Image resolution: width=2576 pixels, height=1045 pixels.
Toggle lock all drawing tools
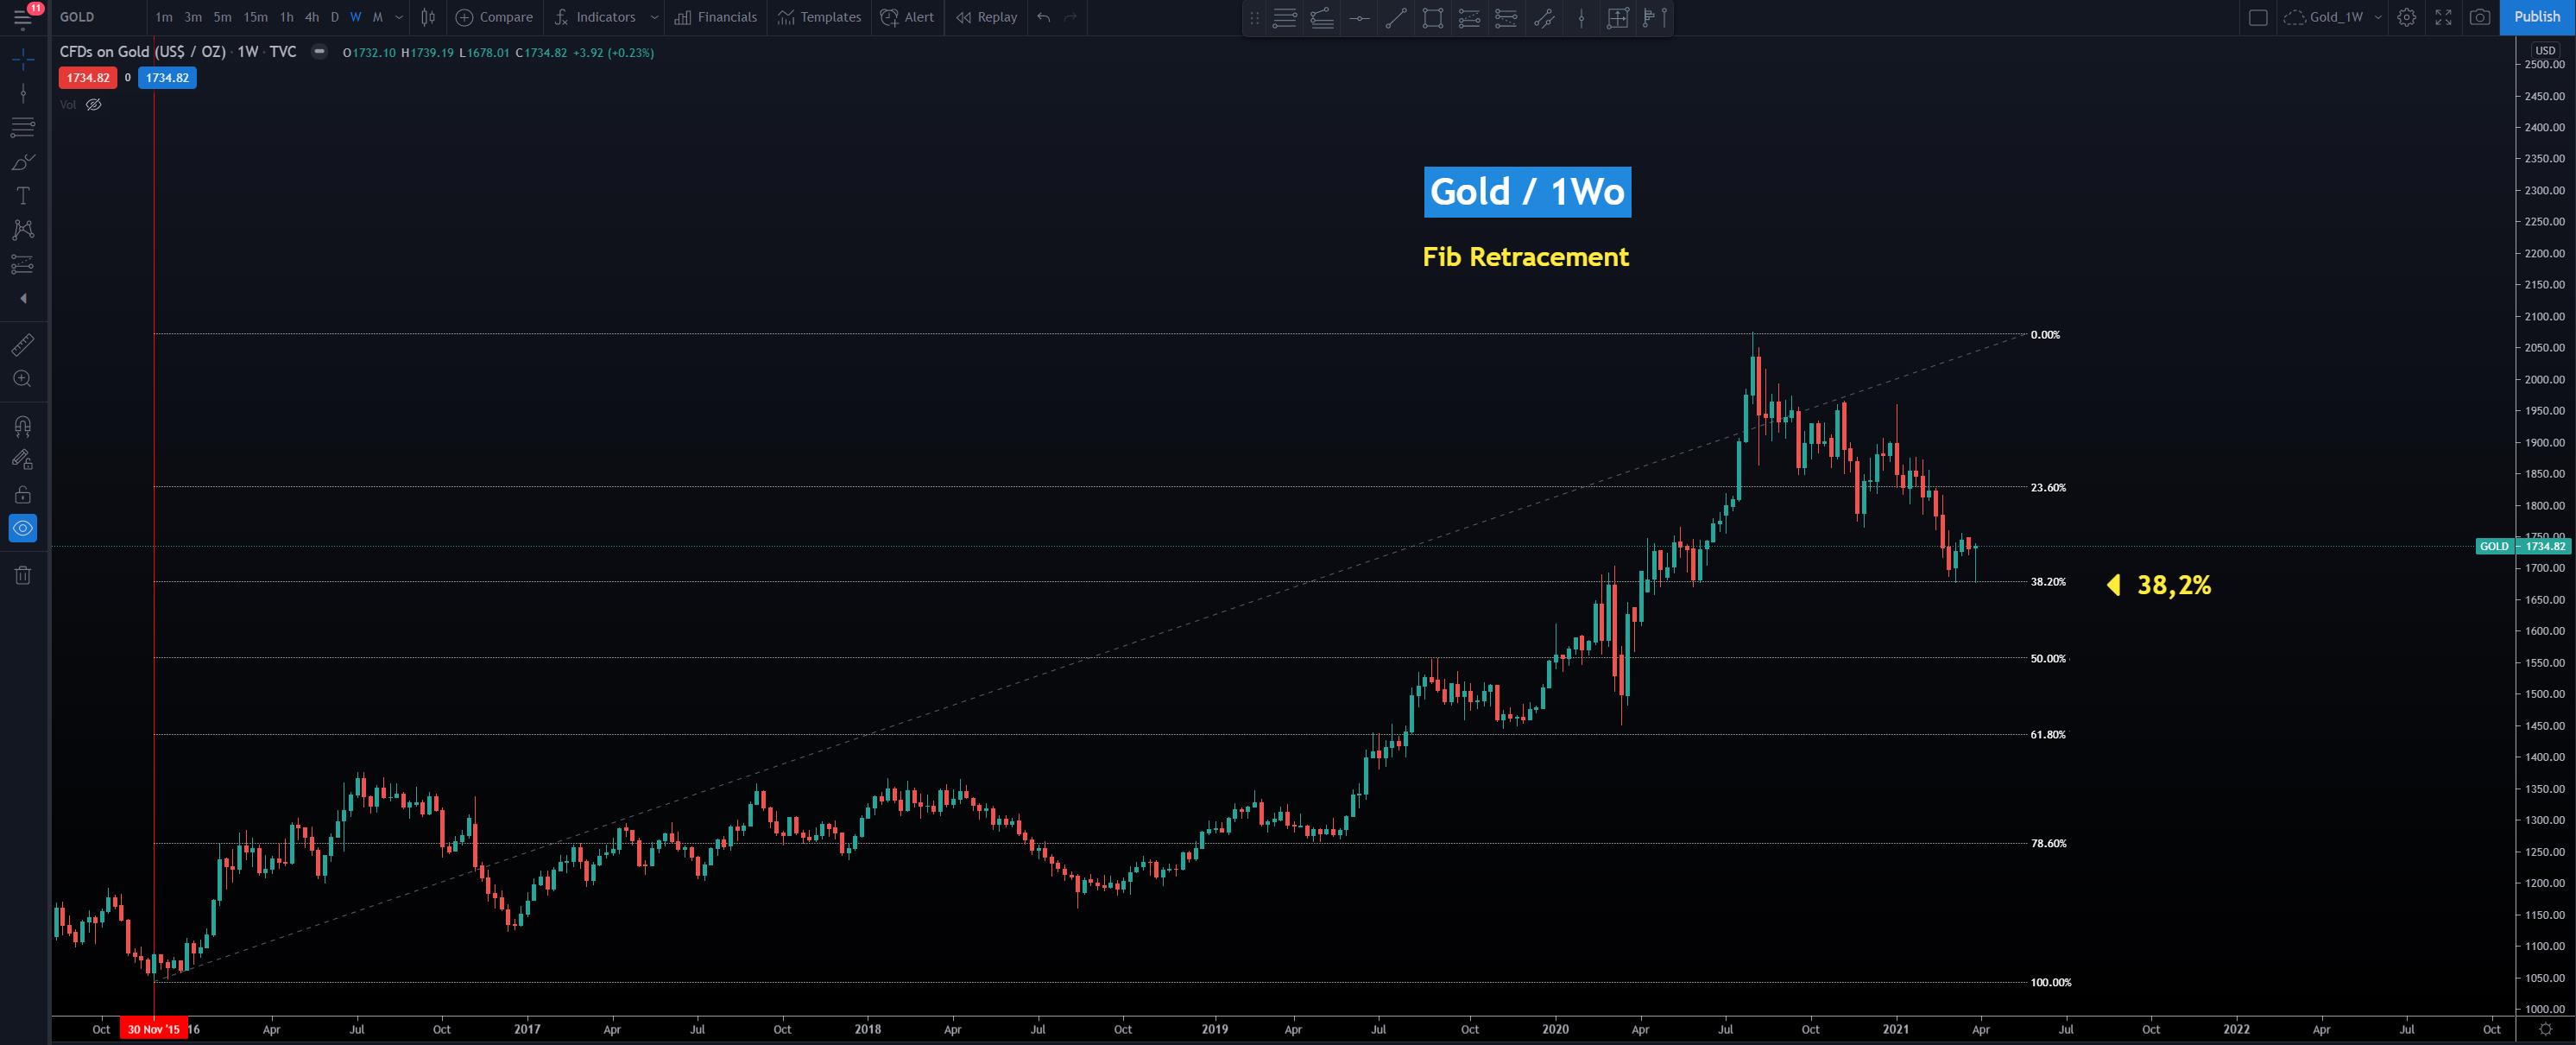22,495
